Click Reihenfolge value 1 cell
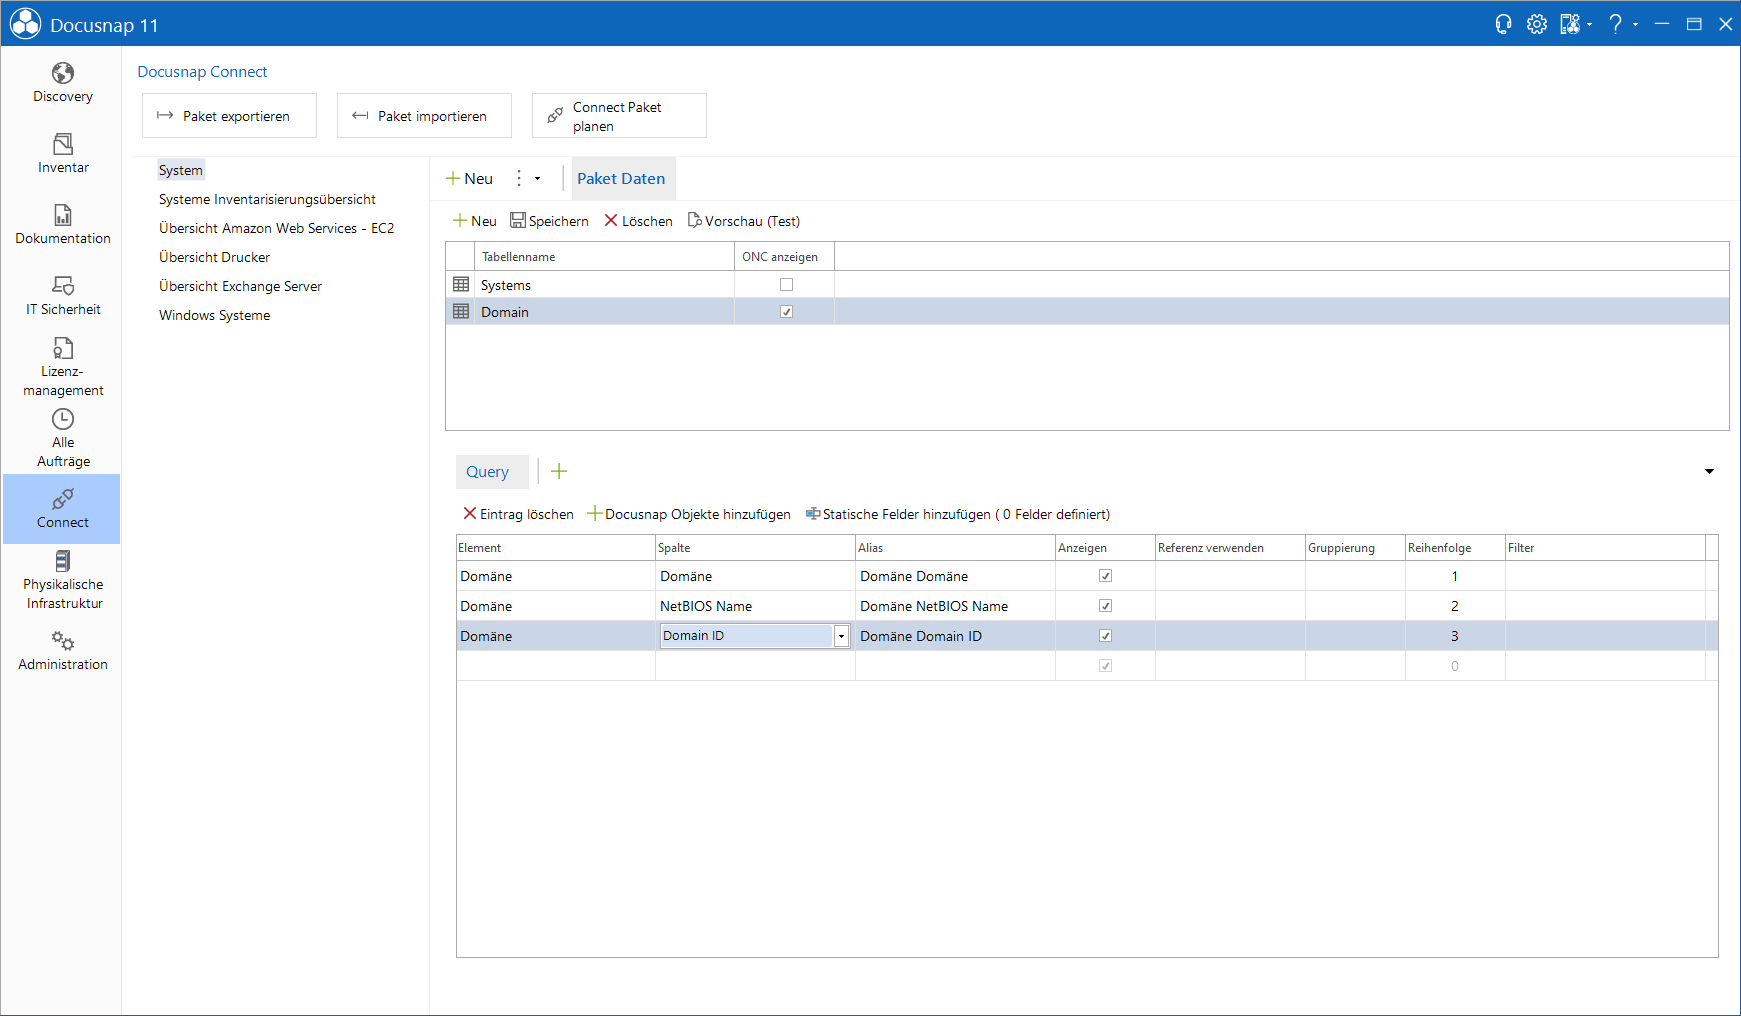The height and width of the screenshot is (1016, 1741). point(1455,576)
